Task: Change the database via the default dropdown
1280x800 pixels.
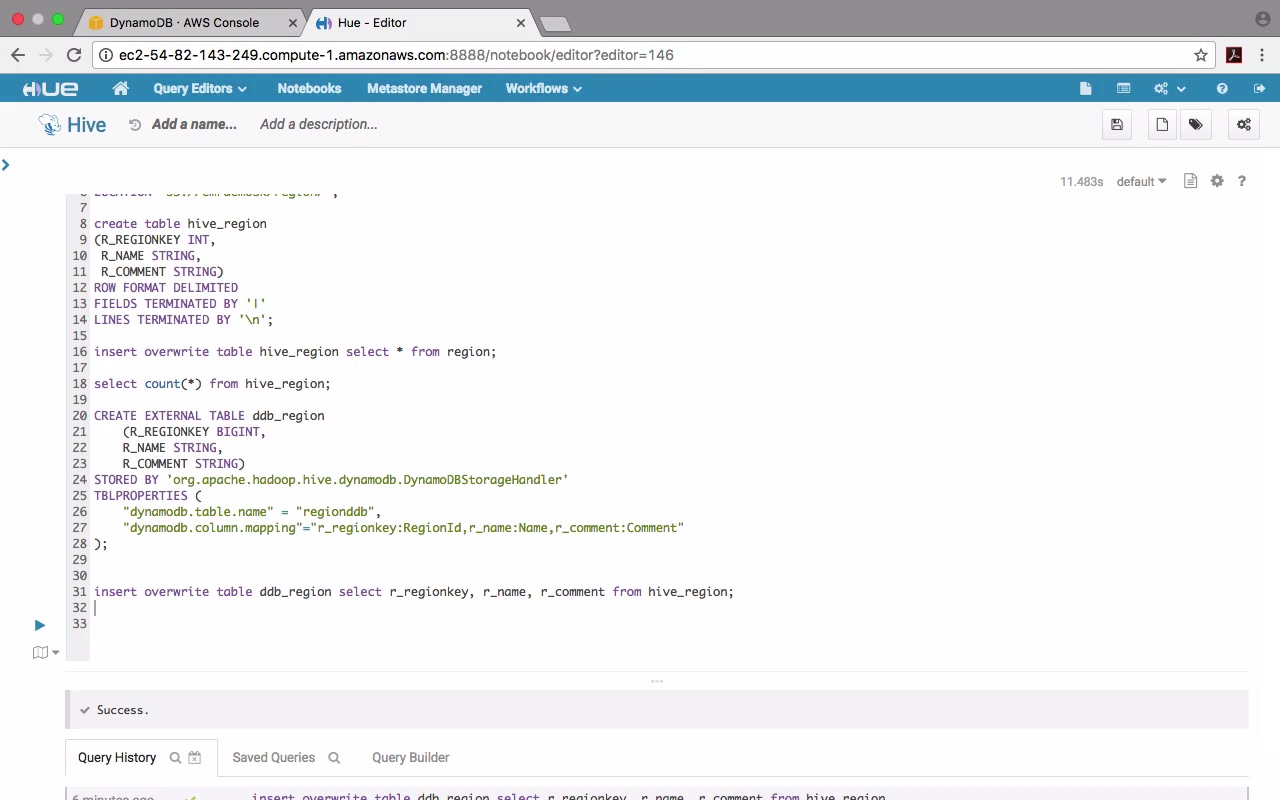Action: (1141, 182)
